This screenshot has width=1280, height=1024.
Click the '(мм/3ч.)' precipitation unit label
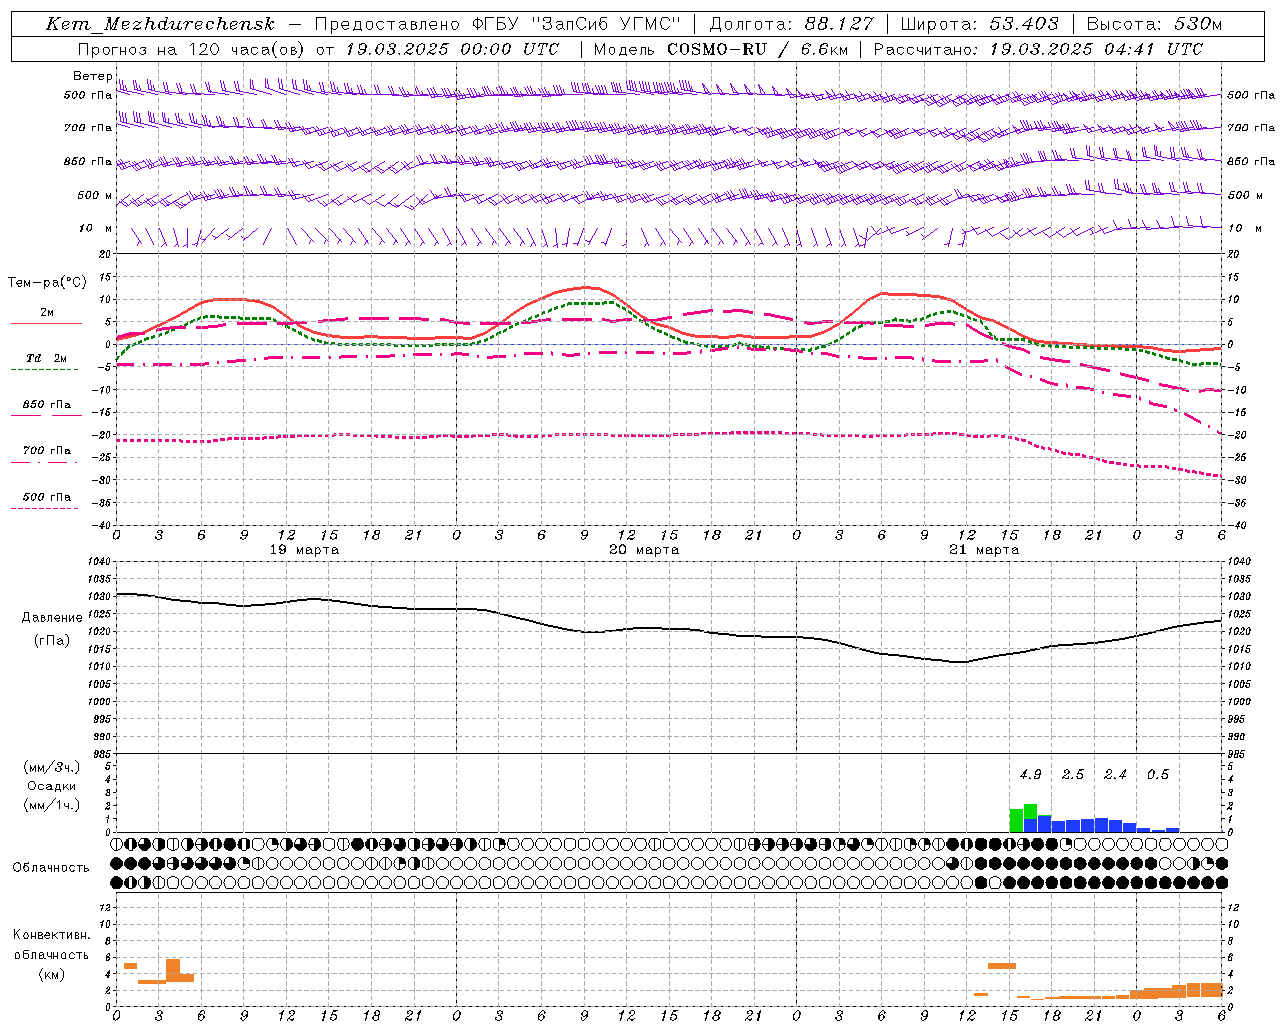[x=52, y=767]
